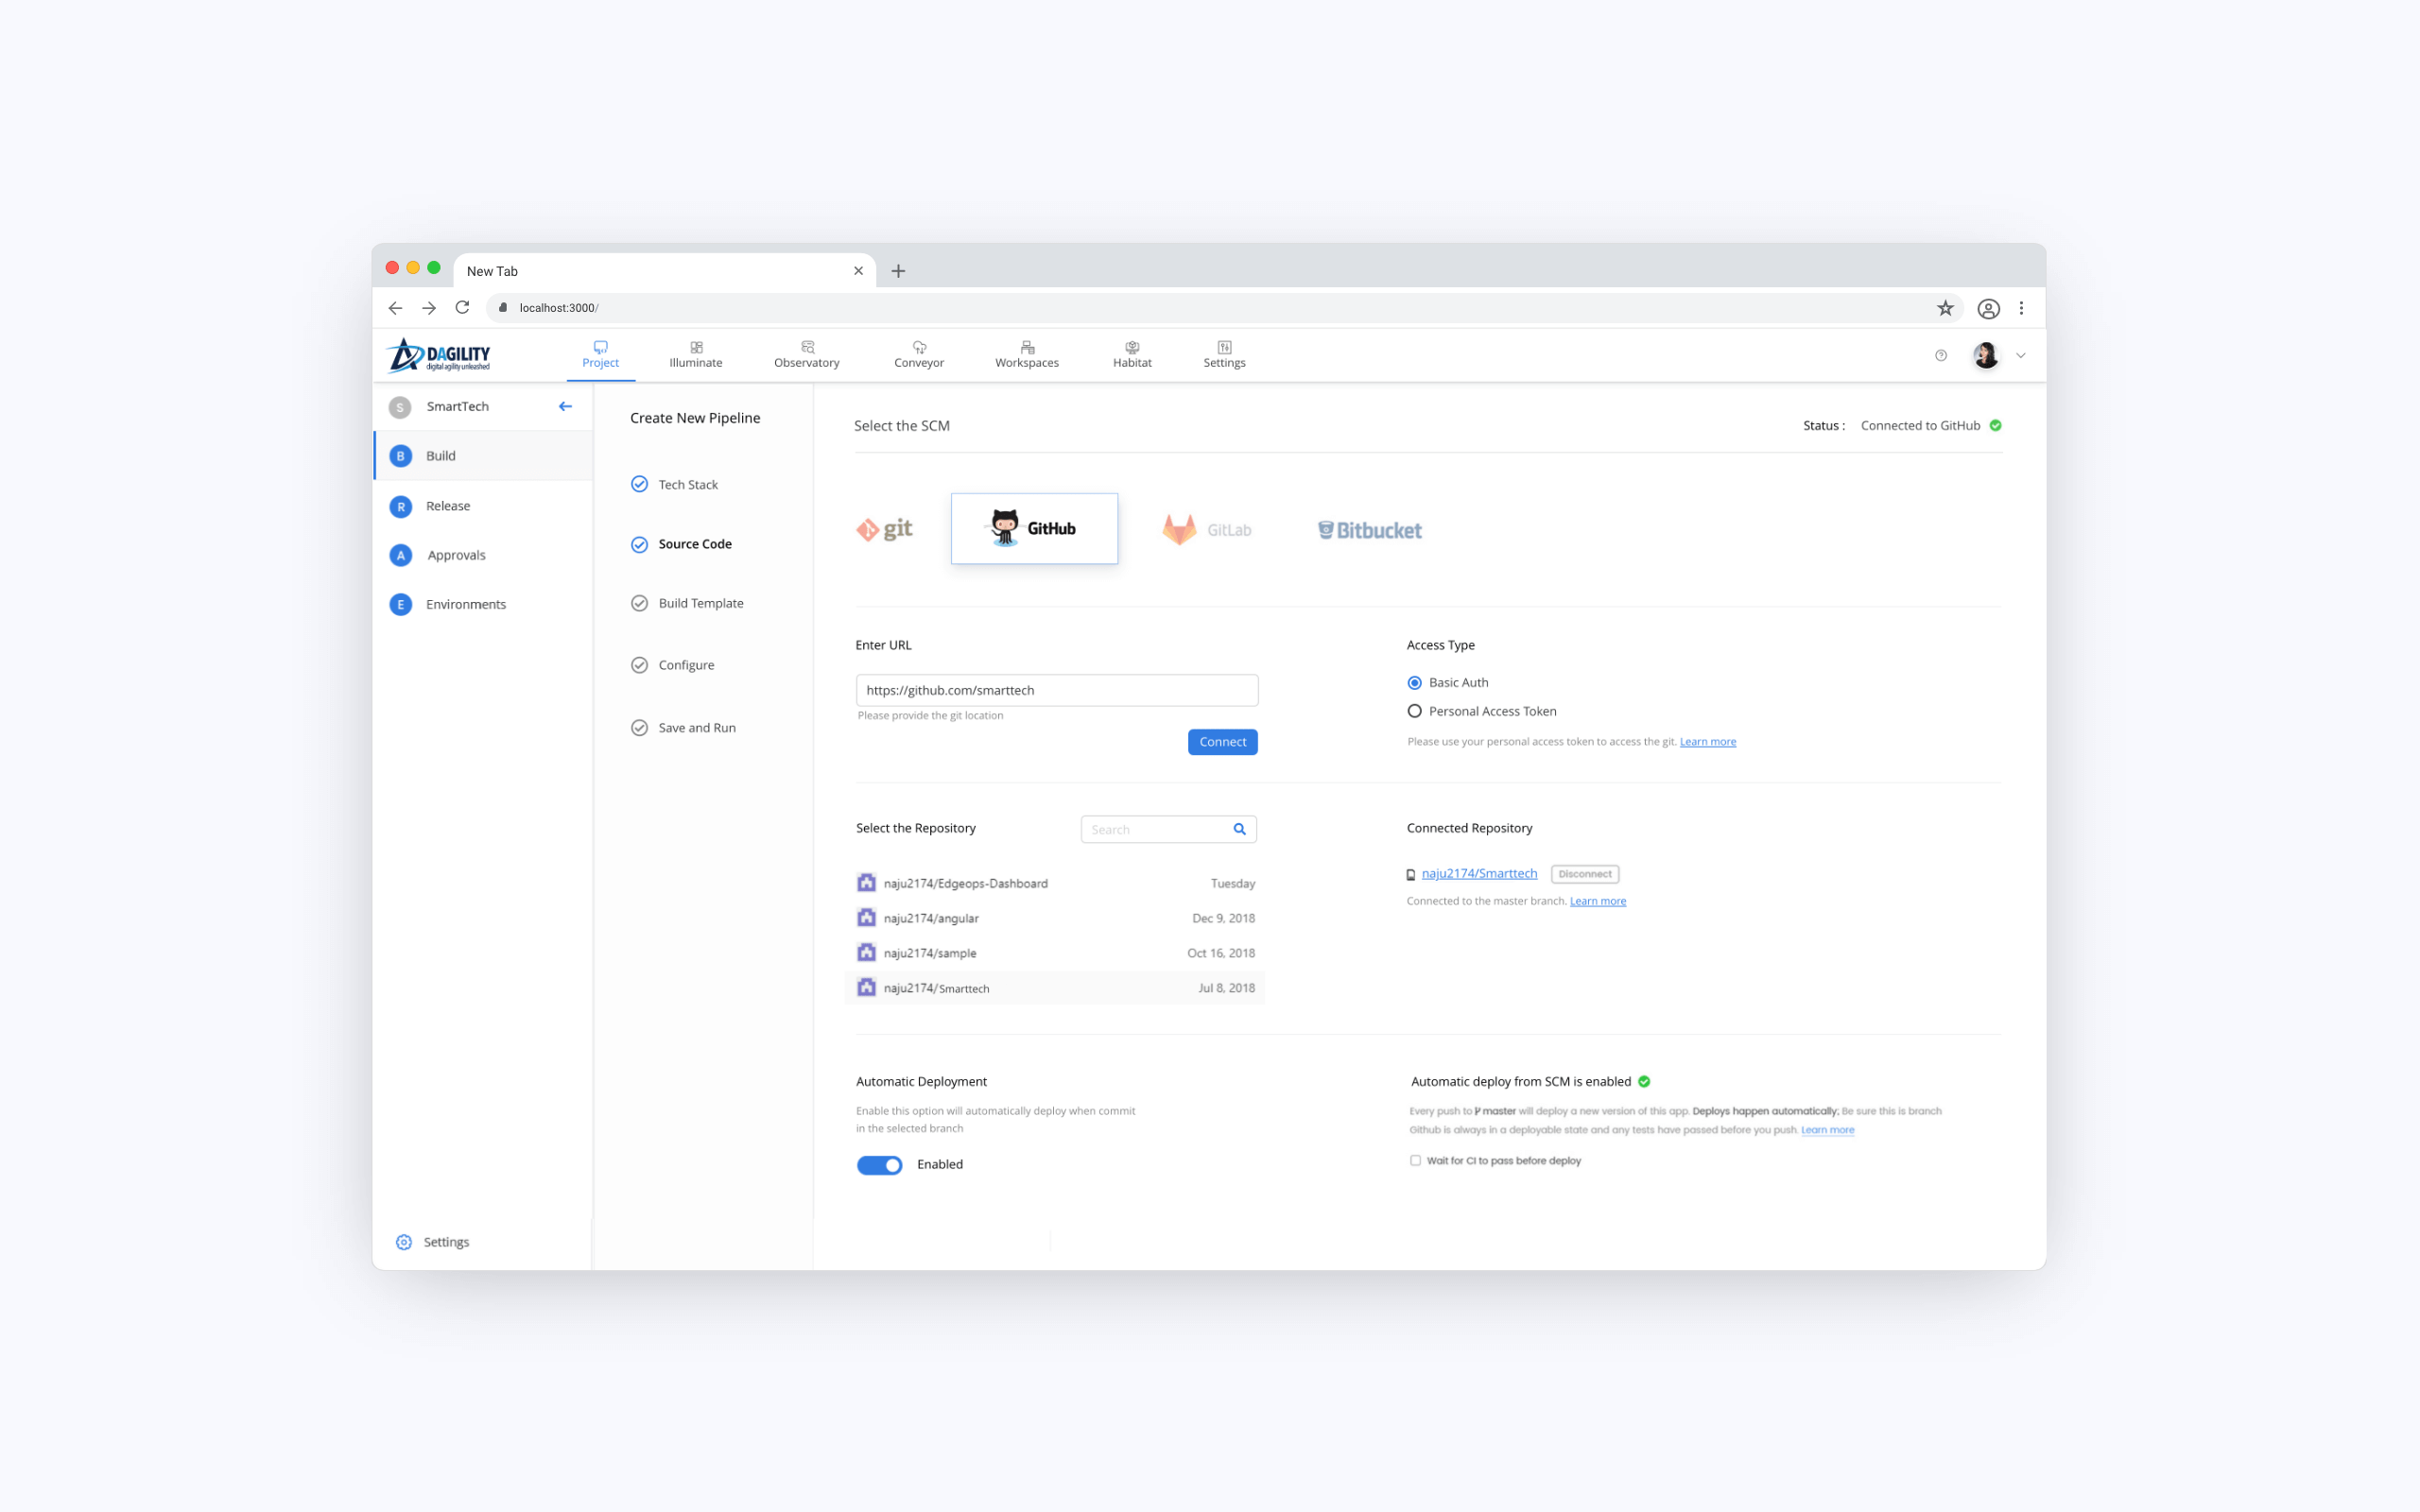This screenshot has width=2420, height=1512.
Task: Select the git SCM logo
Action: coord(884,529)
